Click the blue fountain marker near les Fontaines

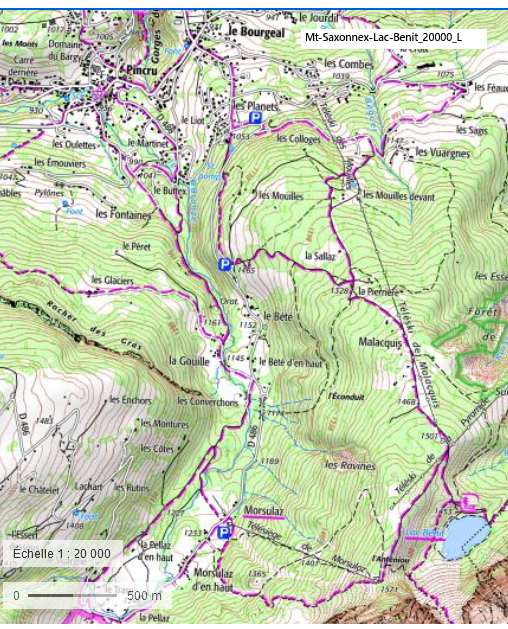click(x=65, y=204)
